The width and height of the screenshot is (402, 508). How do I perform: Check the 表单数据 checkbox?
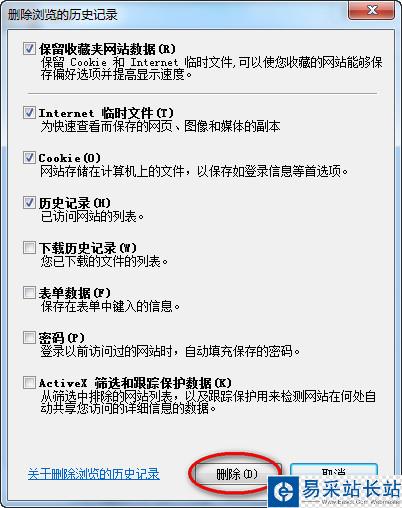[29, 292]
